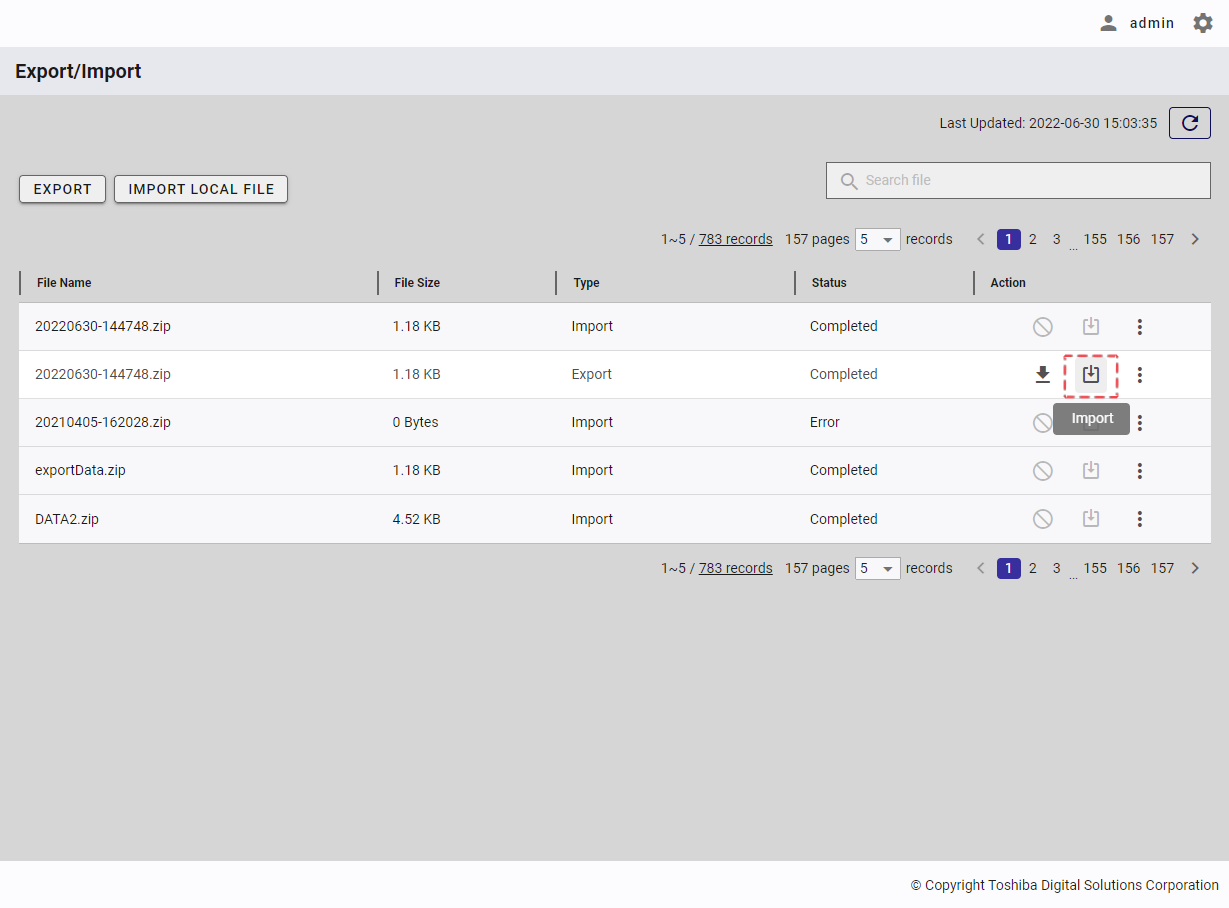Viewport: 1229px width, 908px height.
Task: Go to next page with top chevron
Action: tap(1194, 239)
